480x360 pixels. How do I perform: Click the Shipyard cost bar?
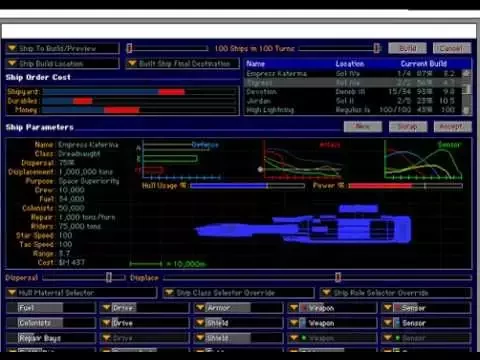(x=140, y=92)
